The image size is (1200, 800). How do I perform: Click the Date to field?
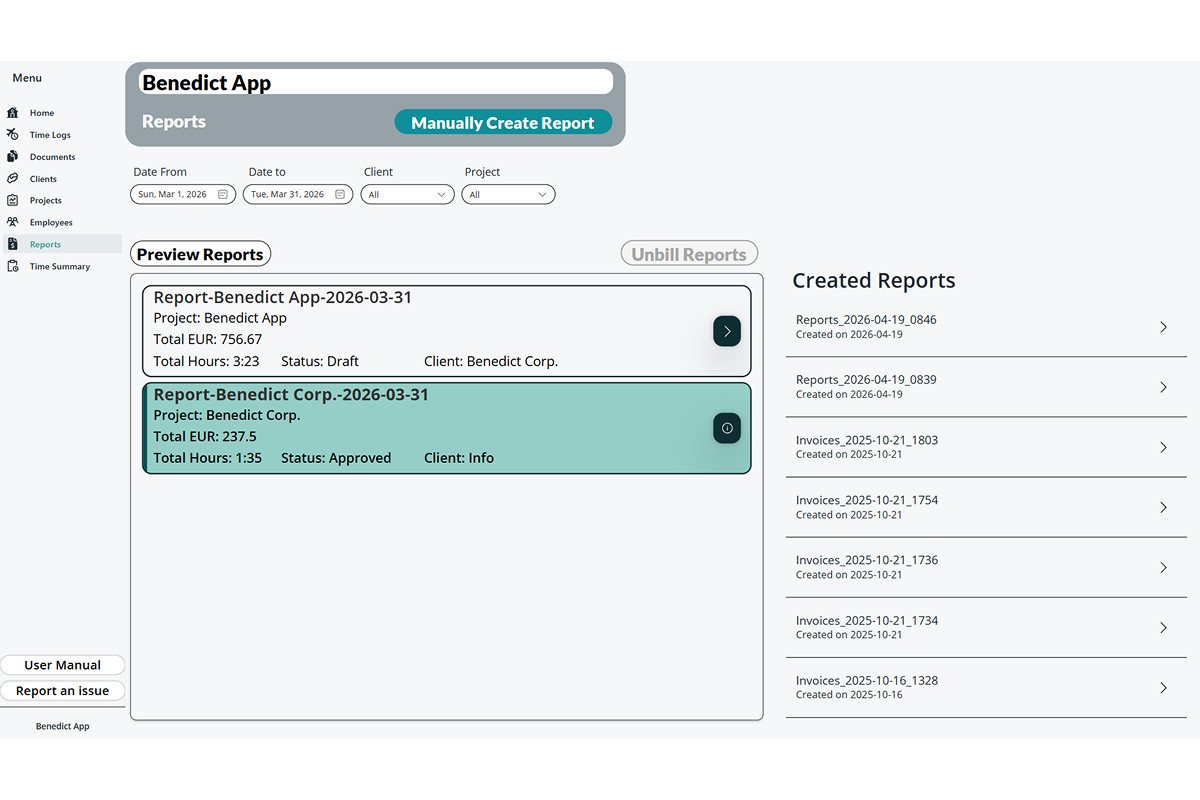coord(299,195)
